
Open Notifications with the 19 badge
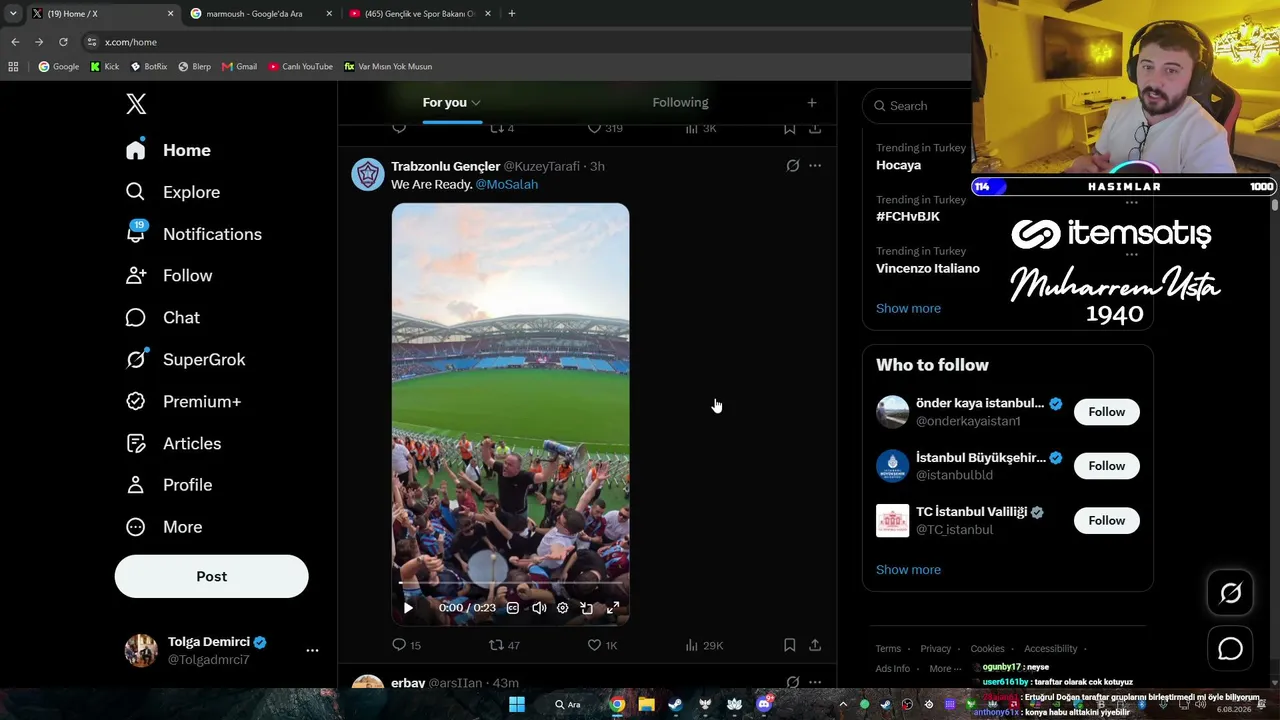point(194,234)
